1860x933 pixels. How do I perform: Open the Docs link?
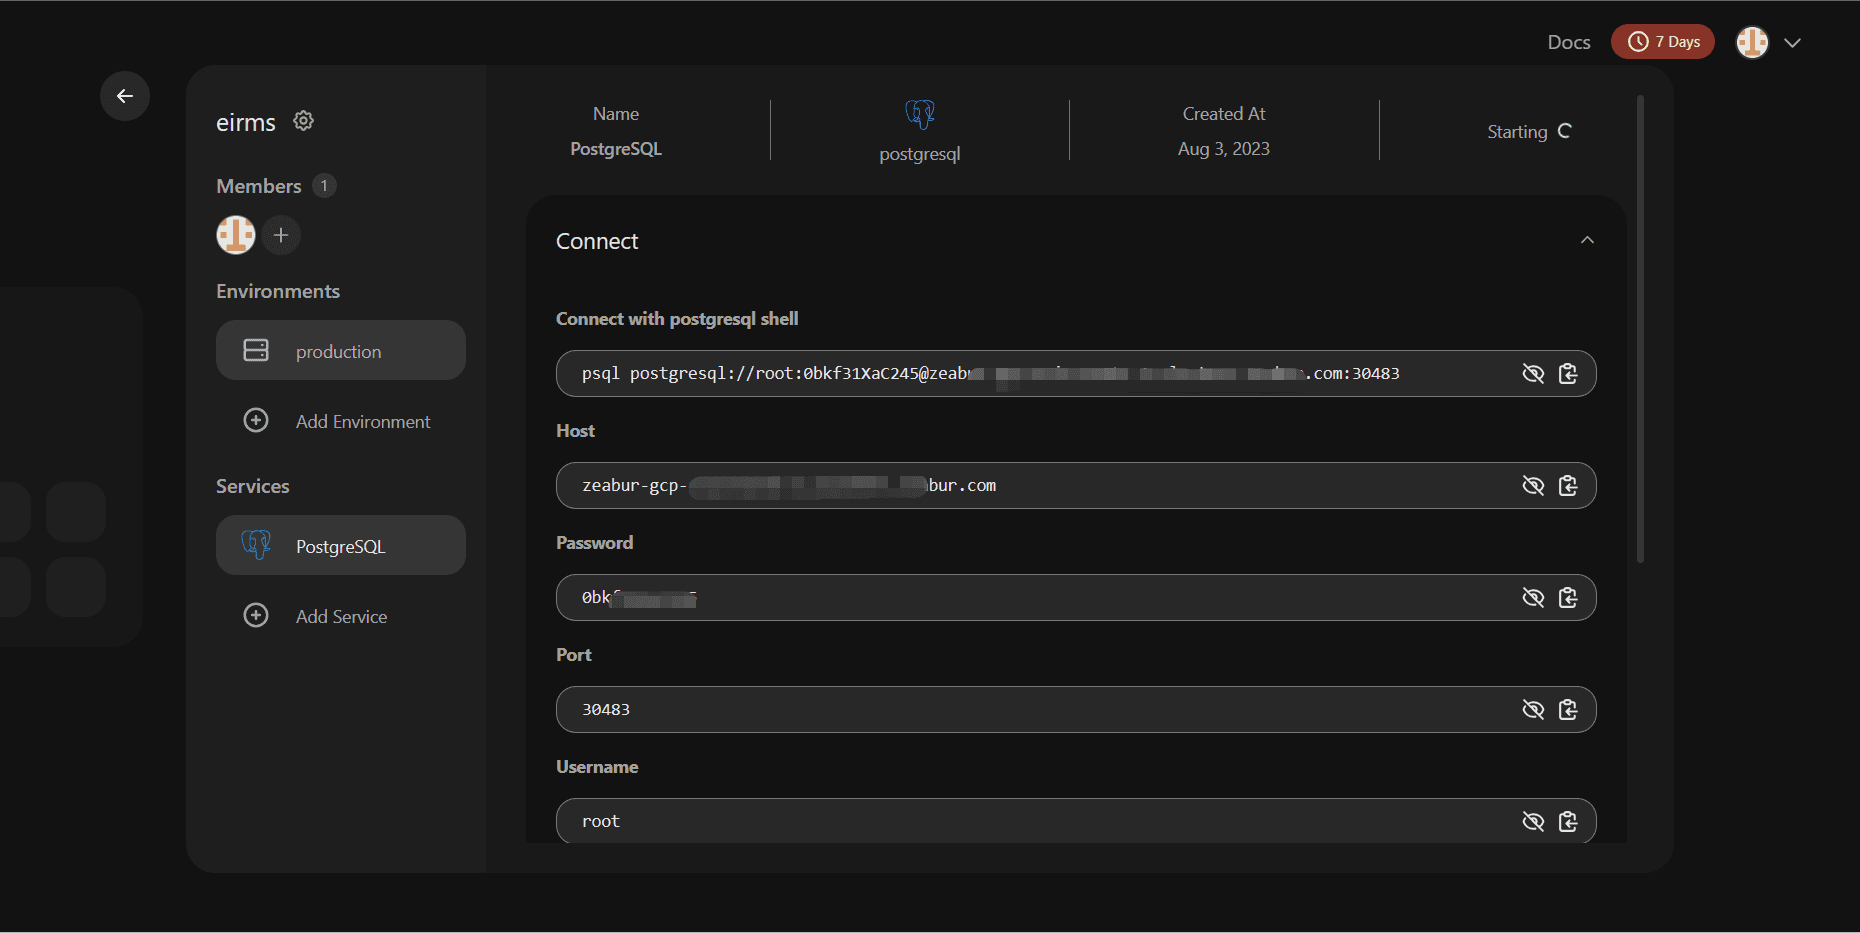pyautogui.click(x=1569, y=42)
